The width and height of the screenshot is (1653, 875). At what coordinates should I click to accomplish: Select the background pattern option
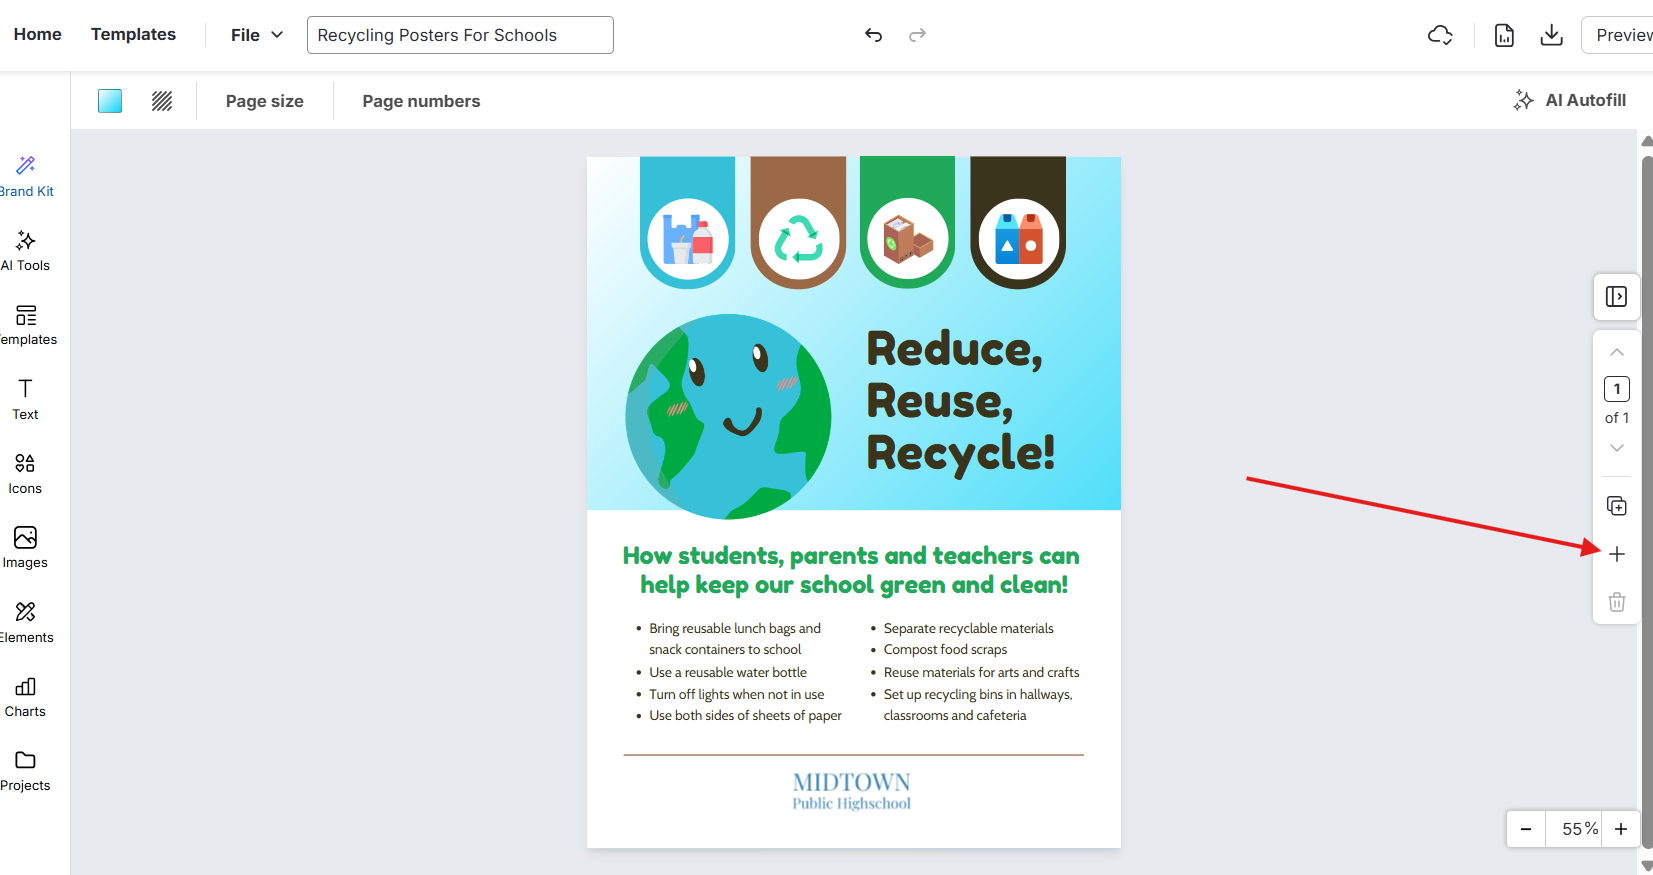point(162,101)
